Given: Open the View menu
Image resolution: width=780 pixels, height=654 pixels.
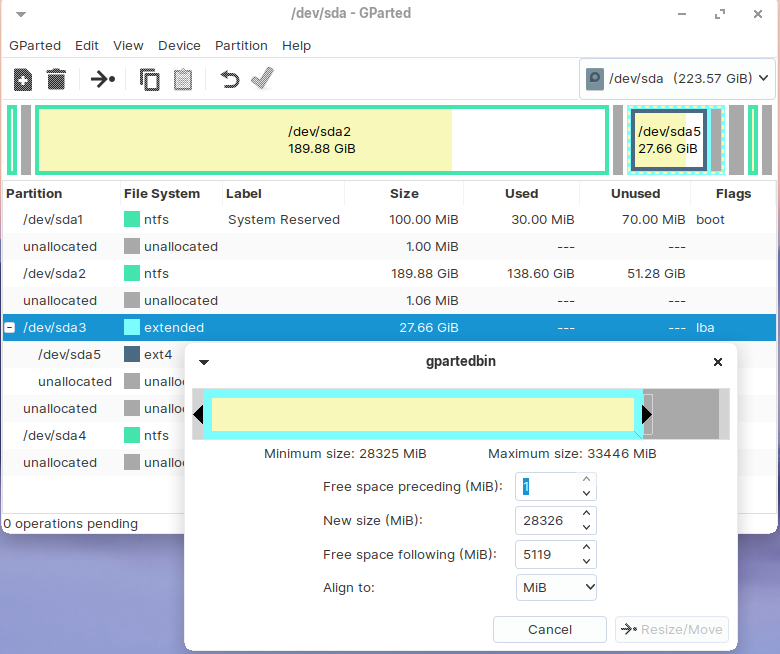Looking at the screenshot, I should coord(128,46).
